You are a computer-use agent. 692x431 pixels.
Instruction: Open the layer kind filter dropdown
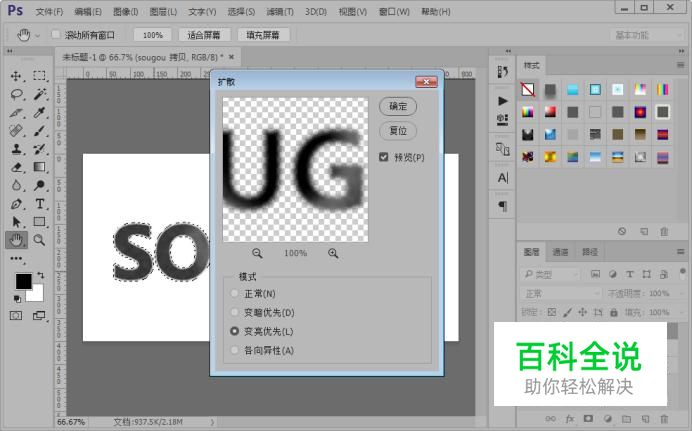pos(550,274)
